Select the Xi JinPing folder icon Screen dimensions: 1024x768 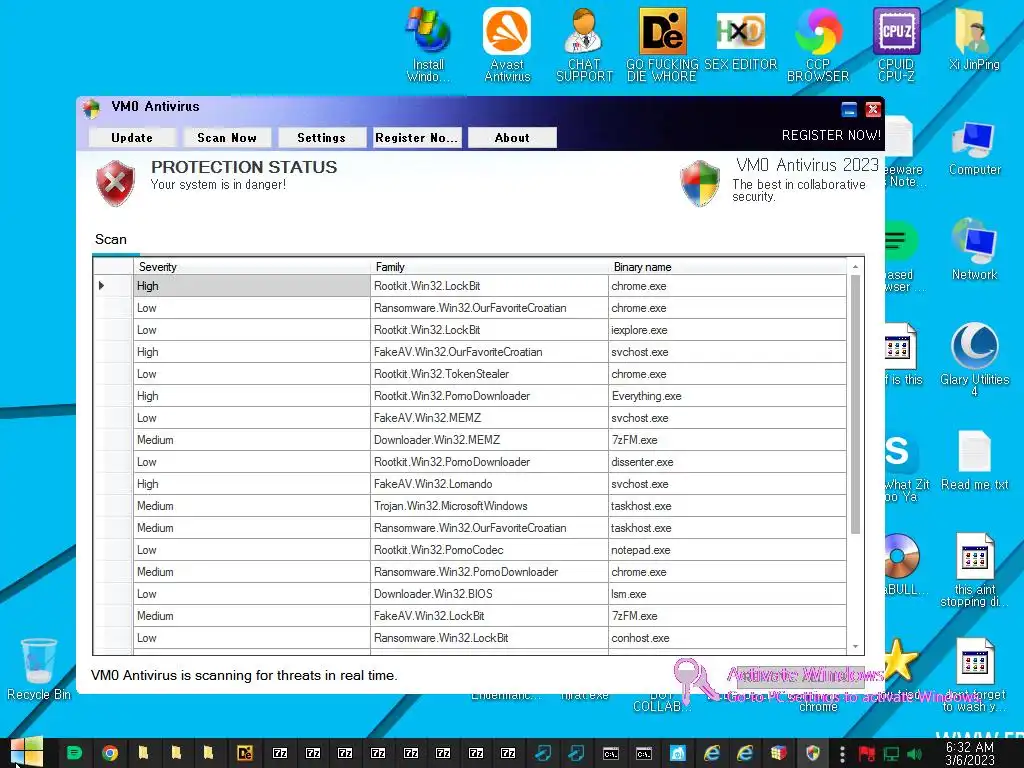(974, 39)
